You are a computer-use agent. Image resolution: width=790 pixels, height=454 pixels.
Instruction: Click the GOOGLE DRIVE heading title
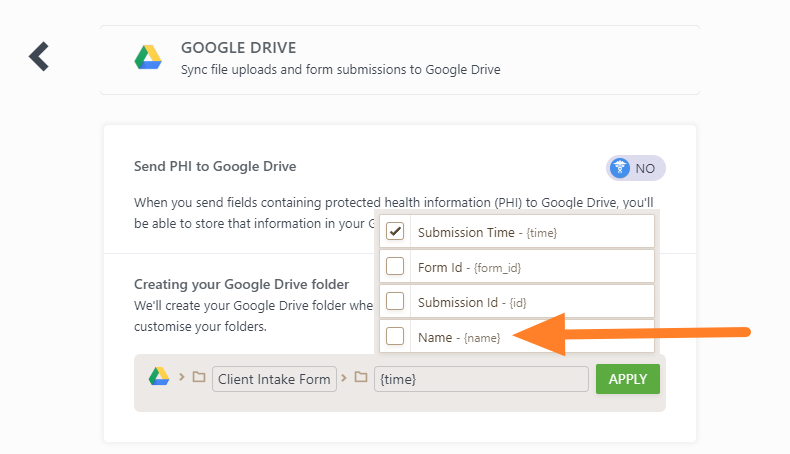(238, 48)
